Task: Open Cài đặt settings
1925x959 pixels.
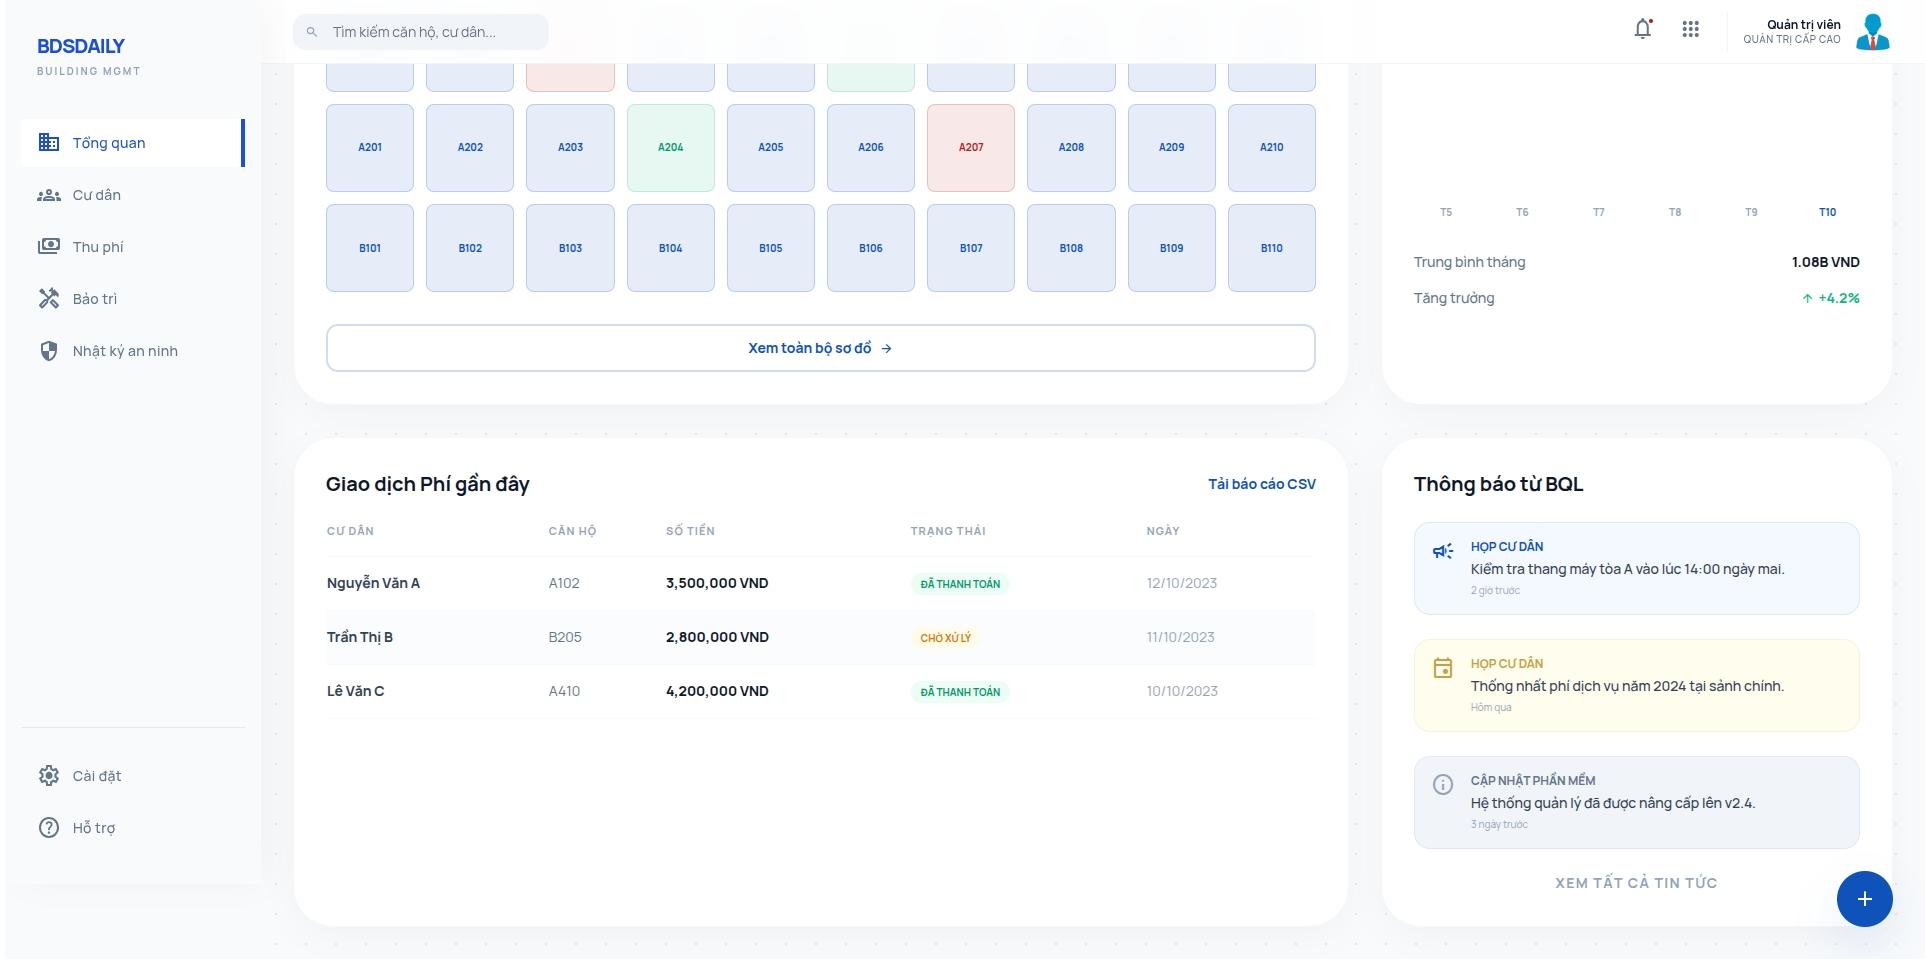Action: point(96,776)
